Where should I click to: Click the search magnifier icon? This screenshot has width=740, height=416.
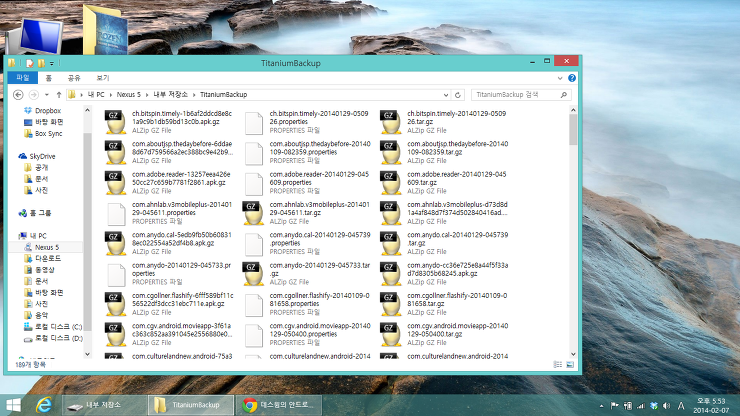[x=563, y=95]
